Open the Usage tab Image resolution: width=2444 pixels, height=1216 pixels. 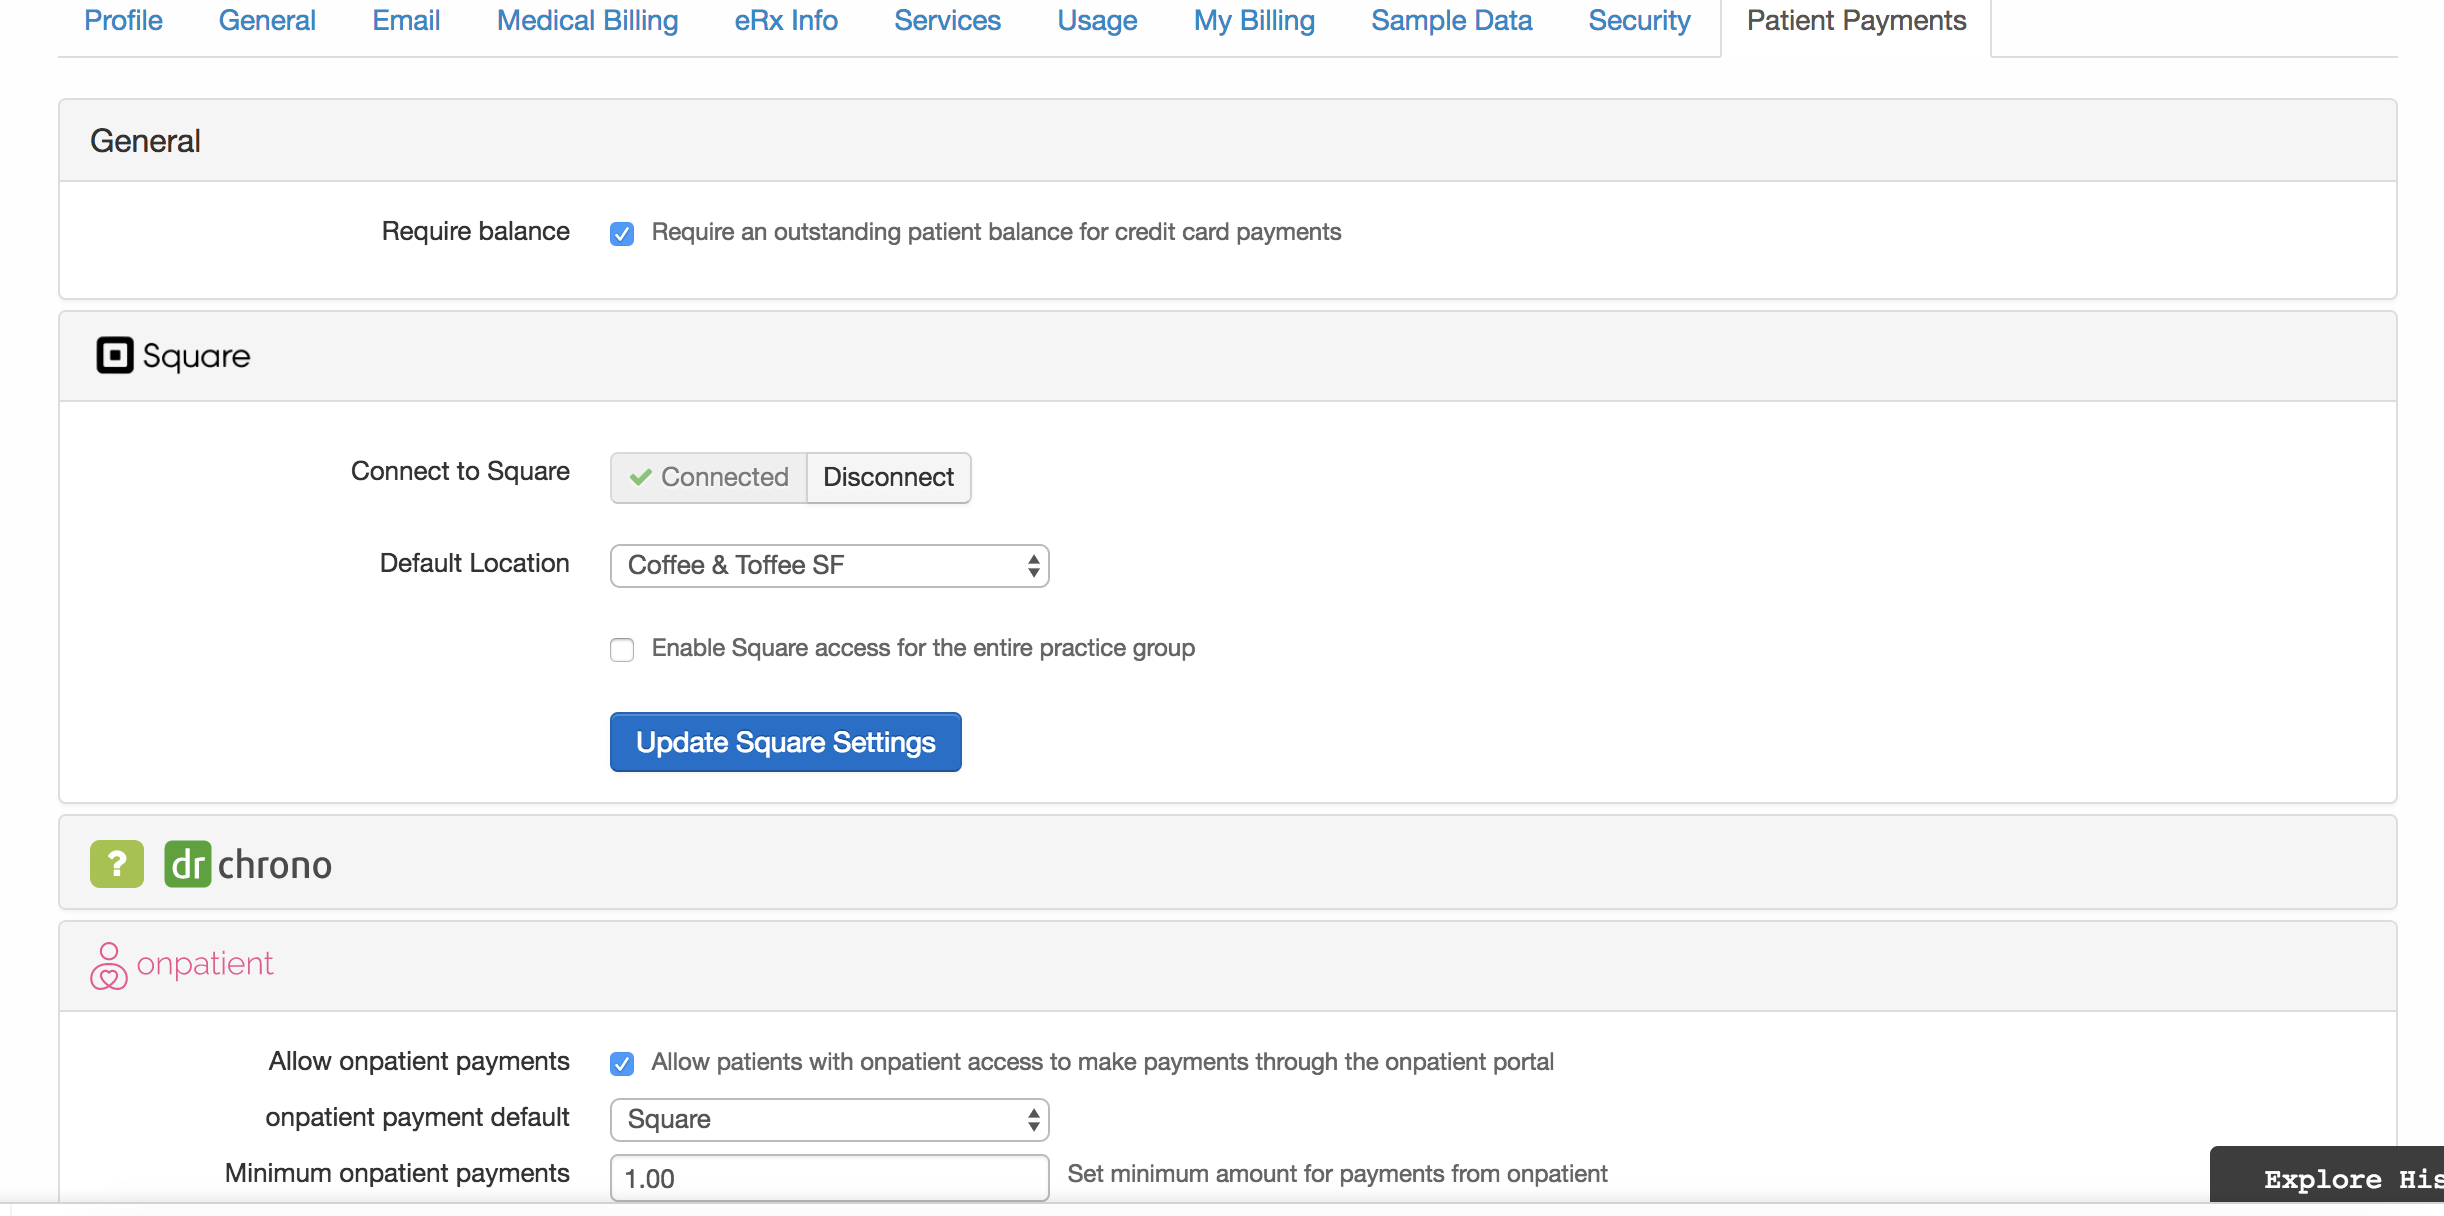pos(1097,20)
